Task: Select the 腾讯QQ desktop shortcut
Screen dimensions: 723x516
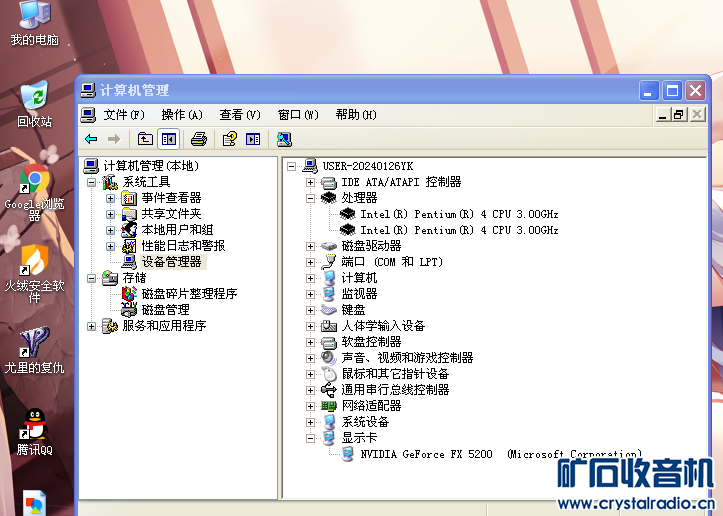Action: (35, 432)
